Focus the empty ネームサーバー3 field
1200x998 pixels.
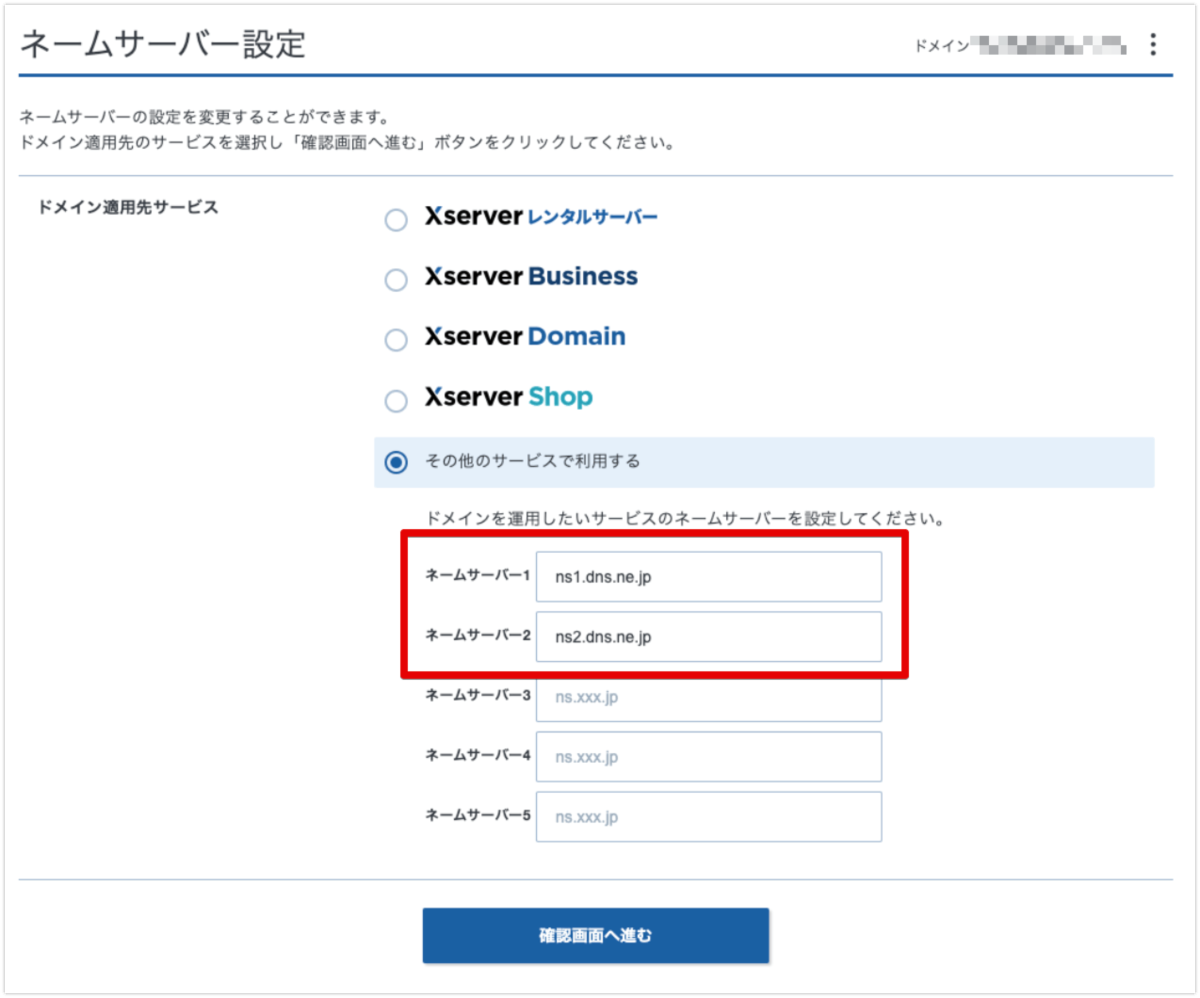708,697
